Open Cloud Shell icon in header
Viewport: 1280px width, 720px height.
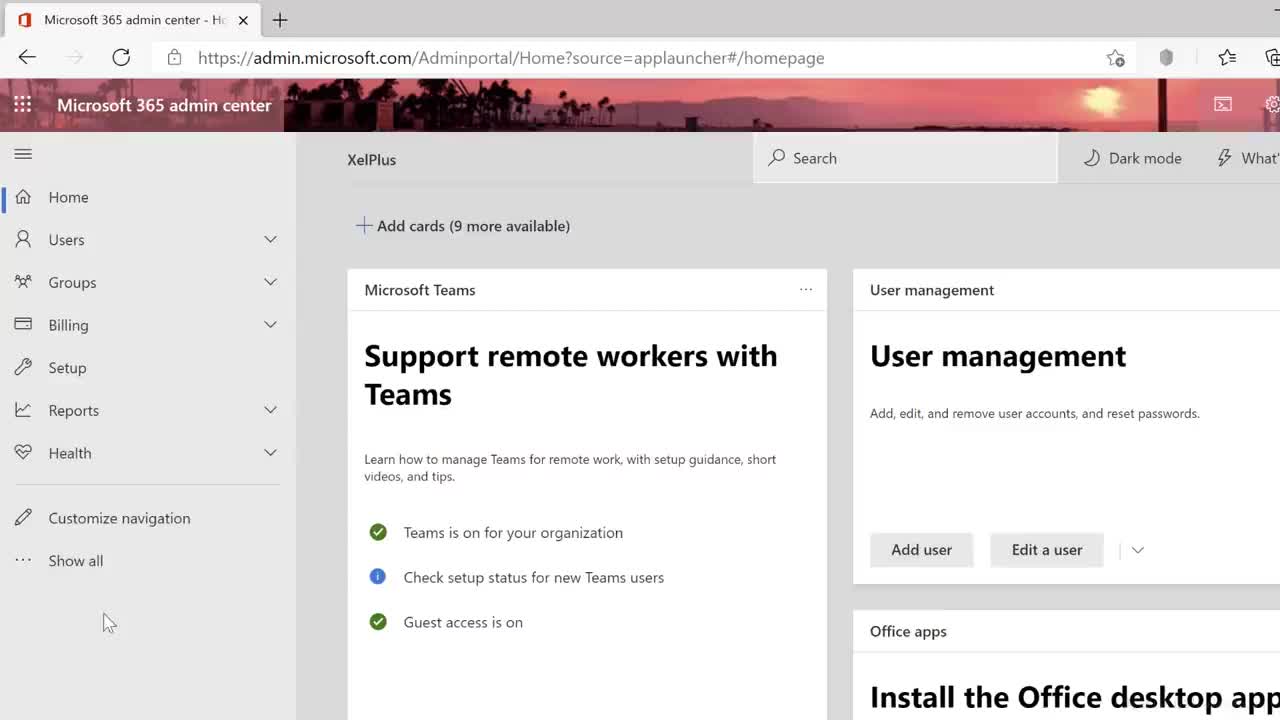pos(1223,104)
